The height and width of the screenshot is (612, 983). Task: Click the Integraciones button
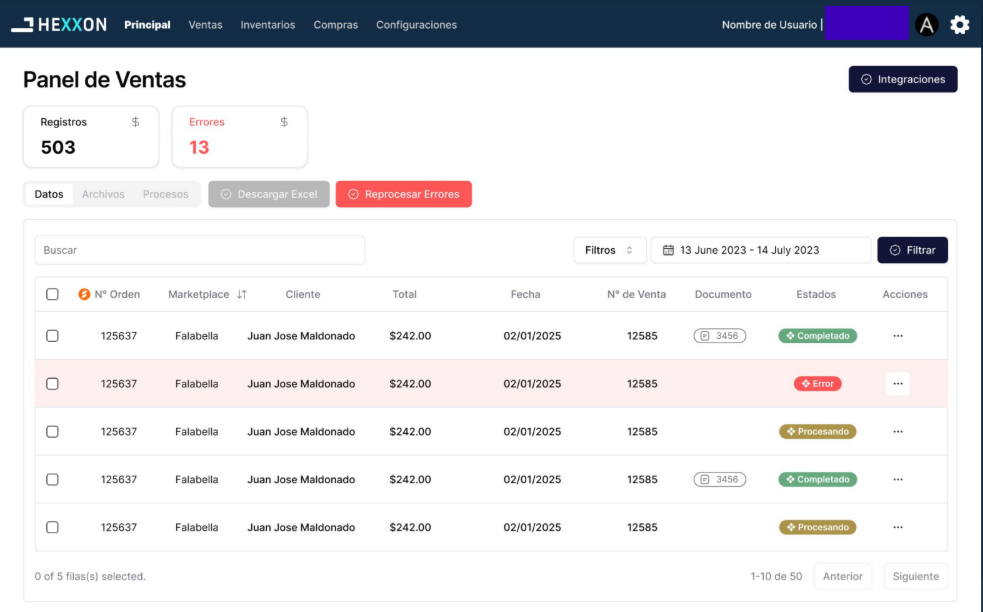click(903, 79)
